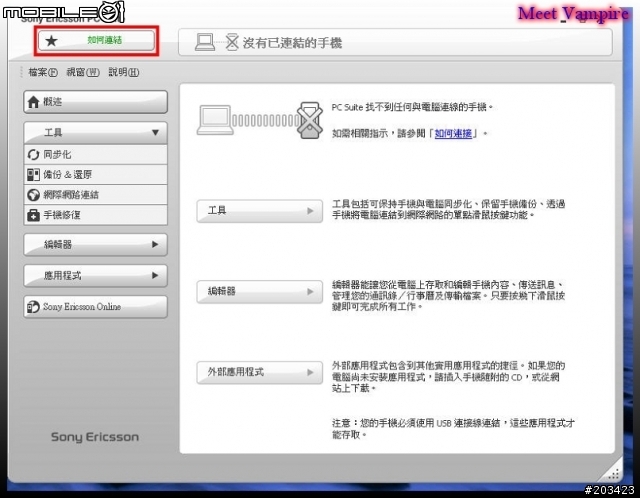Click the Sony Ericsson Online icon
The height and width of the screenshot is (498, 640).
click(x=33, y=307)
